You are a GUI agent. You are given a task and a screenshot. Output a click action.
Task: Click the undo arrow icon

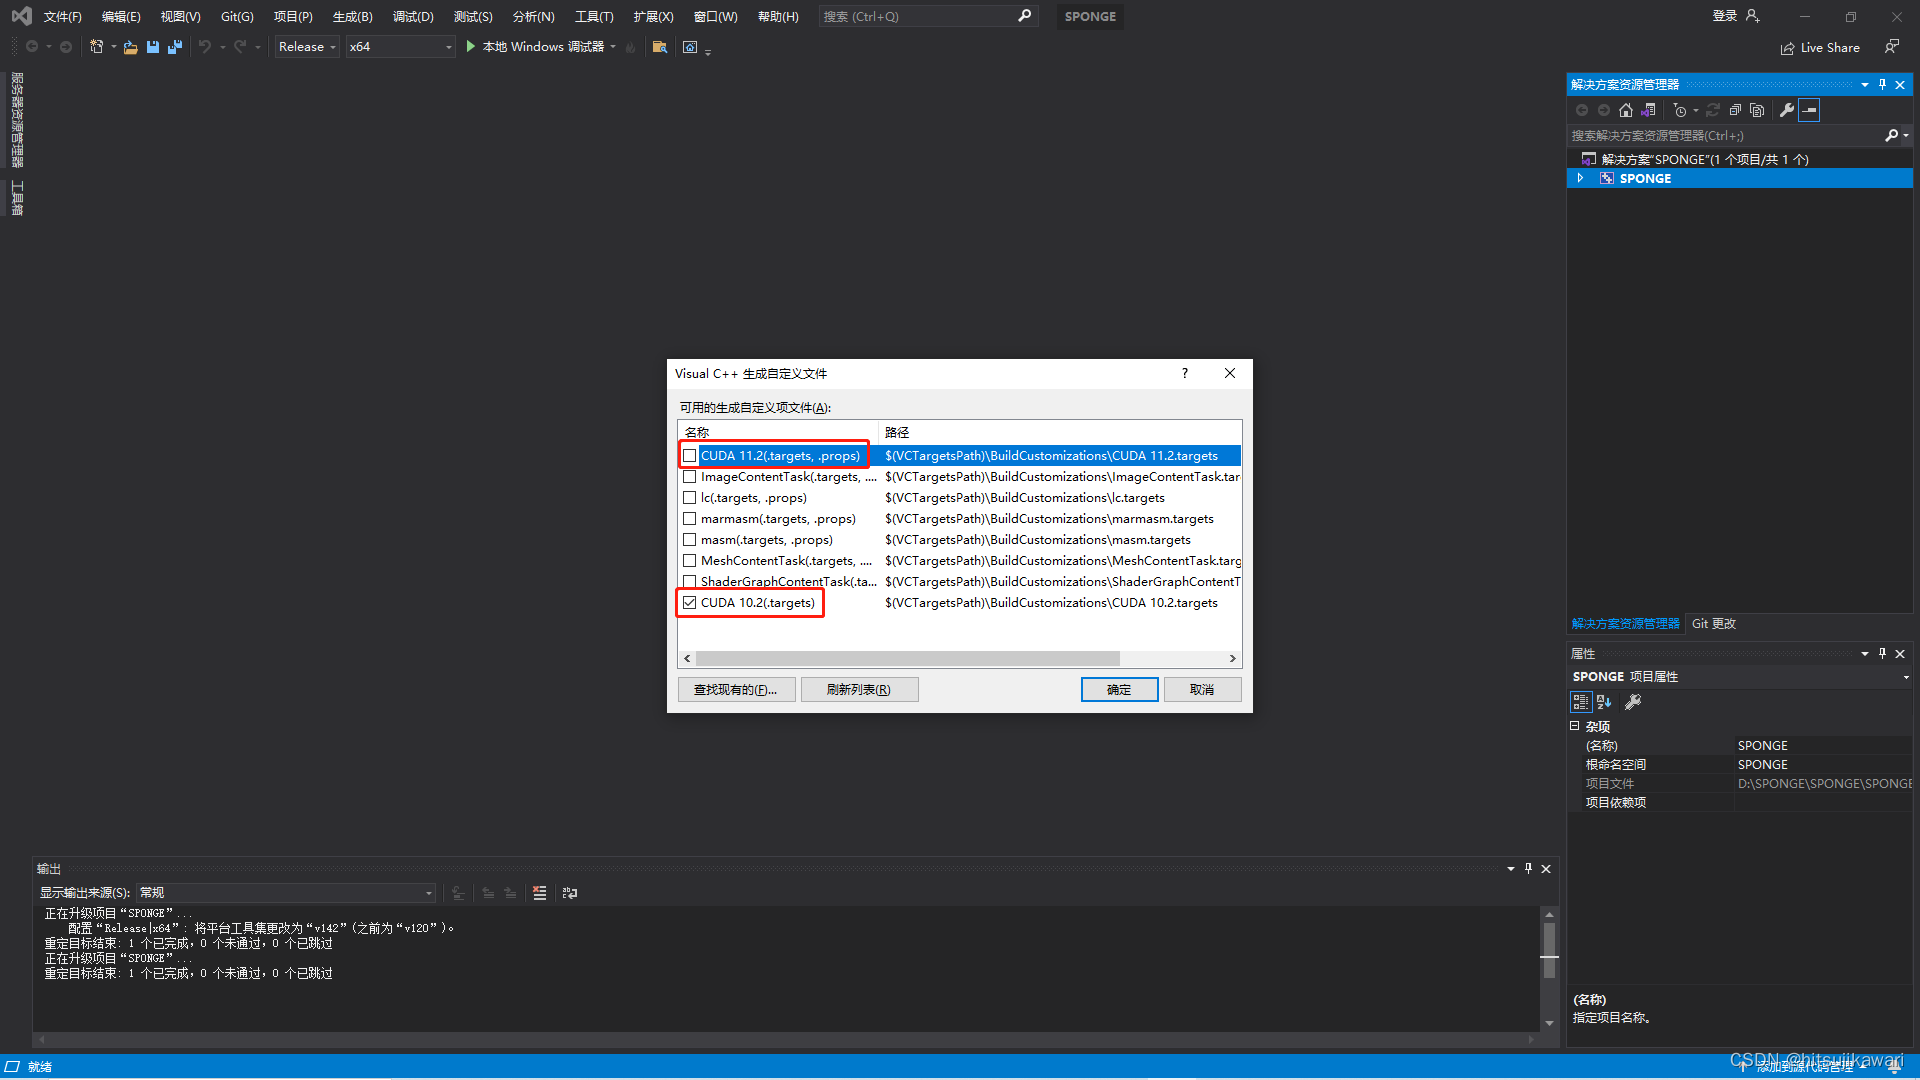coord(205,47)
